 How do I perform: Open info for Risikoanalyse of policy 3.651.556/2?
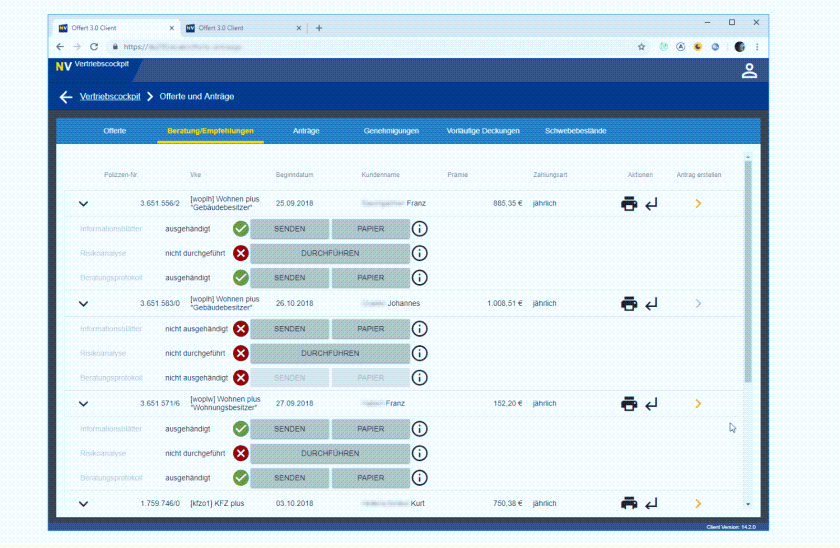point(419,253)
